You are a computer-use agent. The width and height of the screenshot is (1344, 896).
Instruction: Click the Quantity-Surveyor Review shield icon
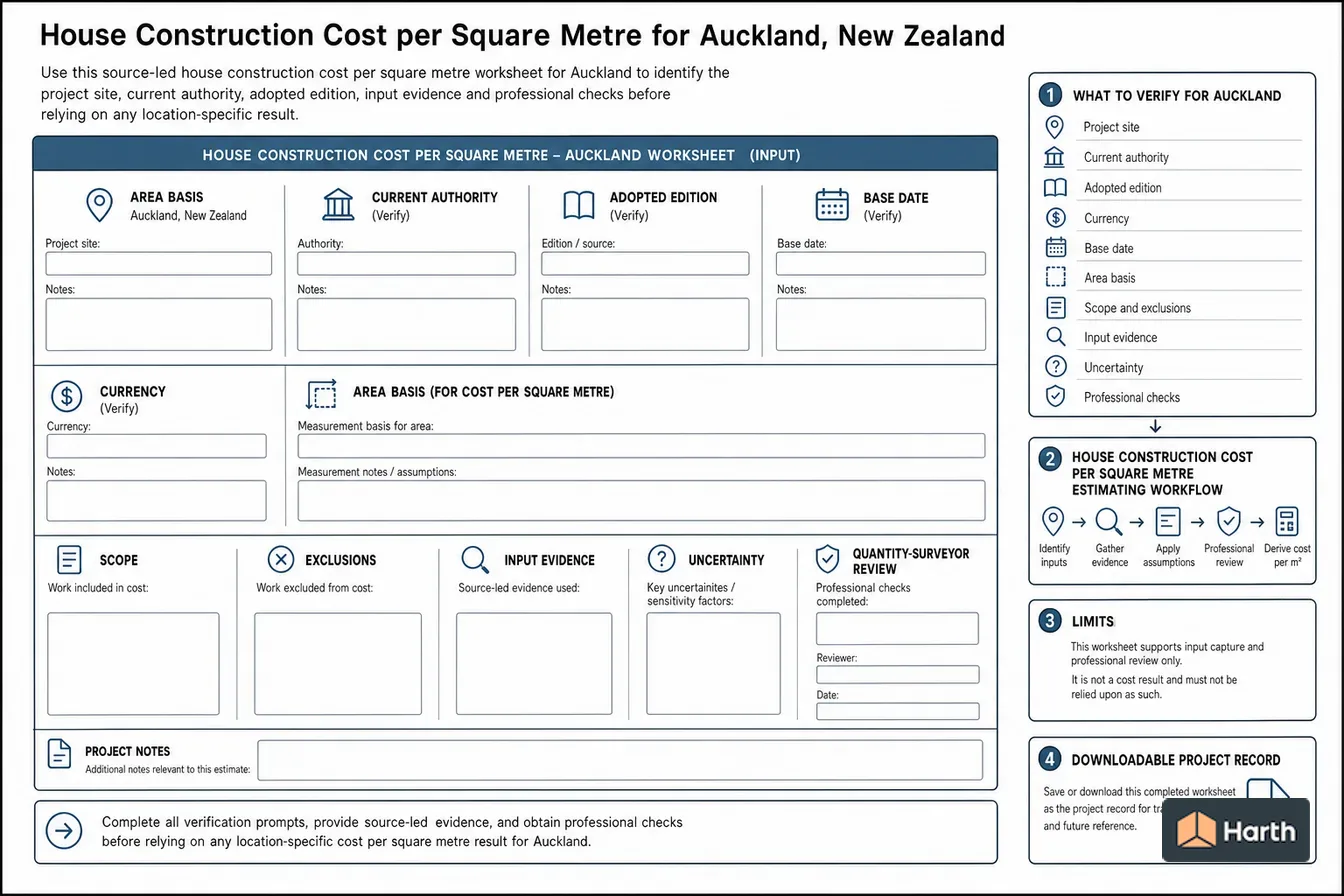(827, 559)
